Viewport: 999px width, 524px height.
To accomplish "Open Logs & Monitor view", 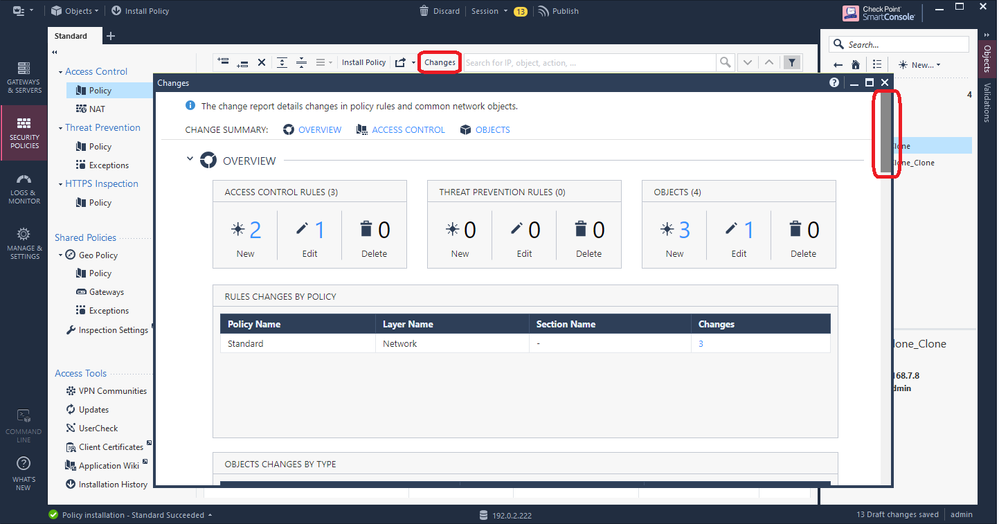I will point(24,189).
